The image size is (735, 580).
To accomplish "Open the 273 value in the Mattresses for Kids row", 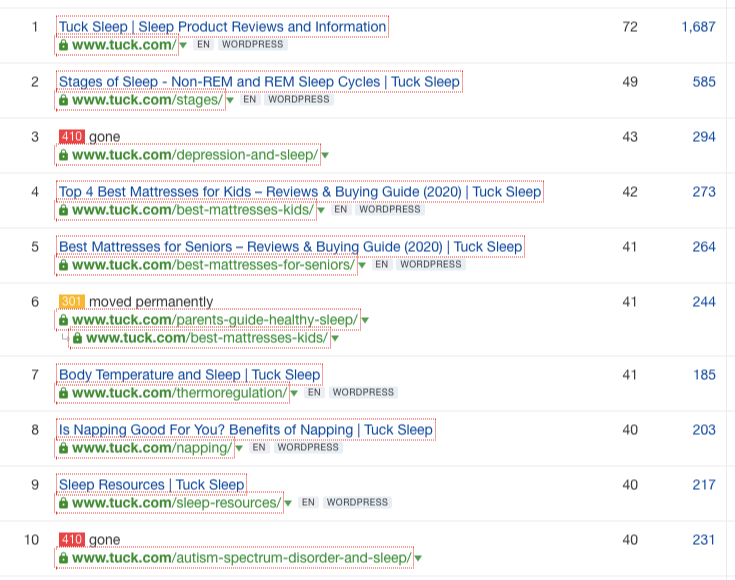I will click(704, 191).
